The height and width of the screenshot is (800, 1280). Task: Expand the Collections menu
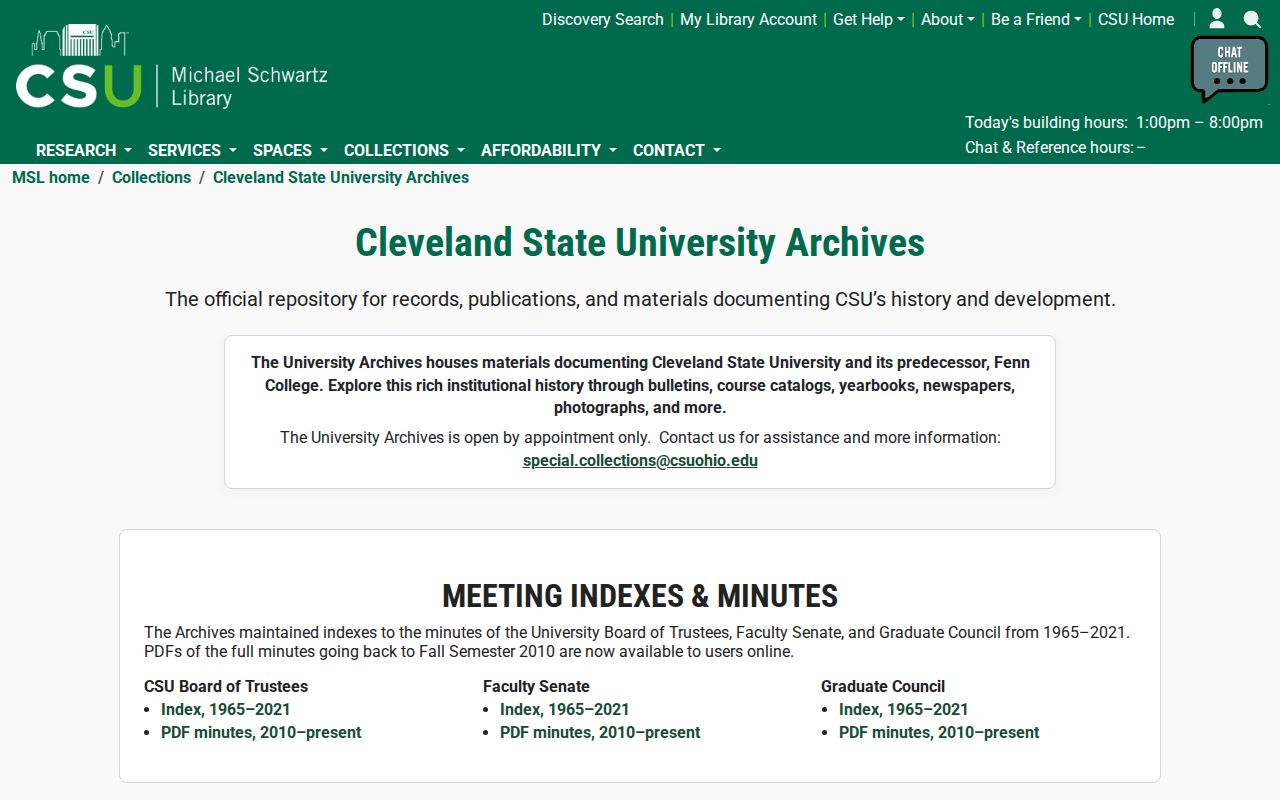pyautogui.click(x=404, y=150)
